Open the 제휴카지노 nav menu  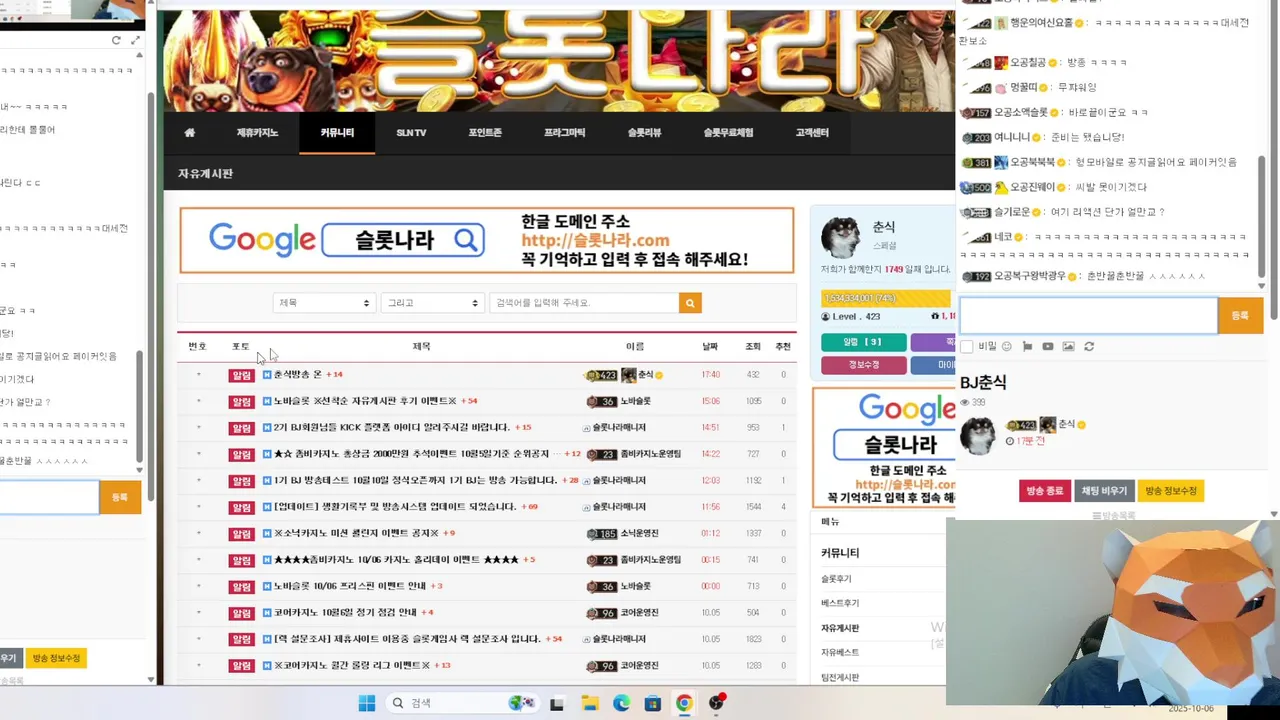tap(257, 133)
